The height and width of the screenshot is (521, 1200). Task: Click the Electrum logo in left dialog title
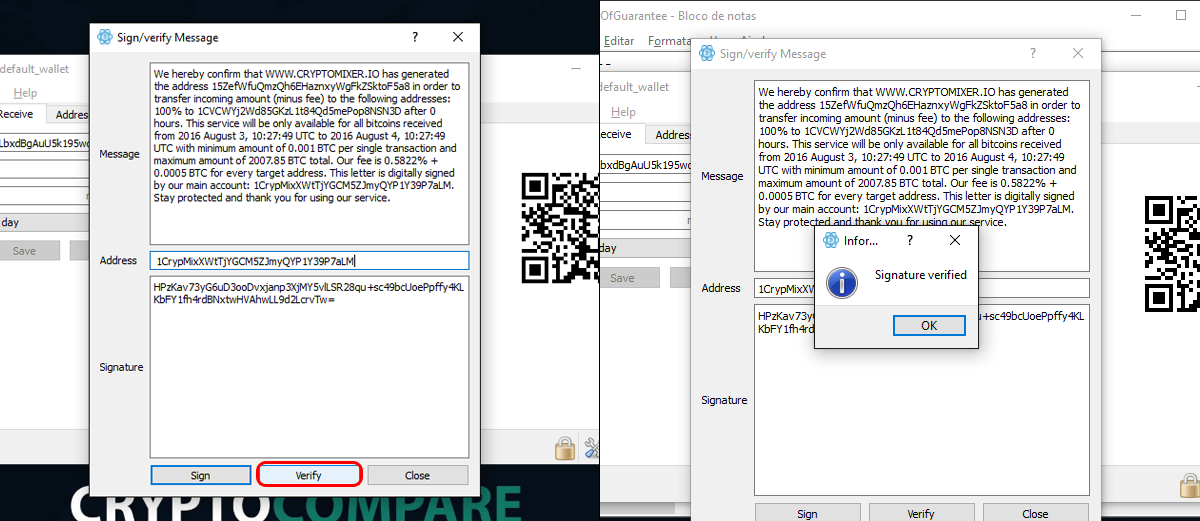(104, 37)
